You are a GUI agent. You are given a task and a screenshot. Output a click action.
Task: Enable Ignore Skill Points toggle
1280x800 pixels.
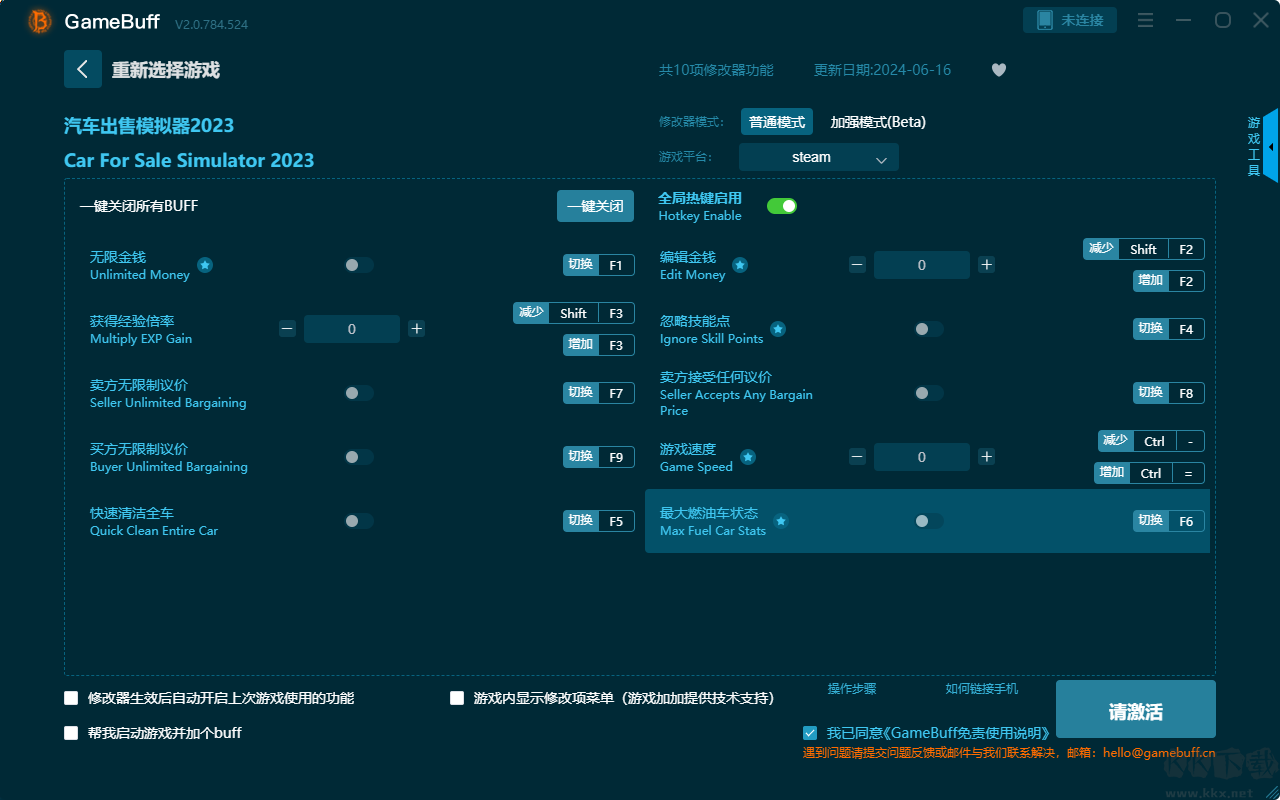click(929, 329)
